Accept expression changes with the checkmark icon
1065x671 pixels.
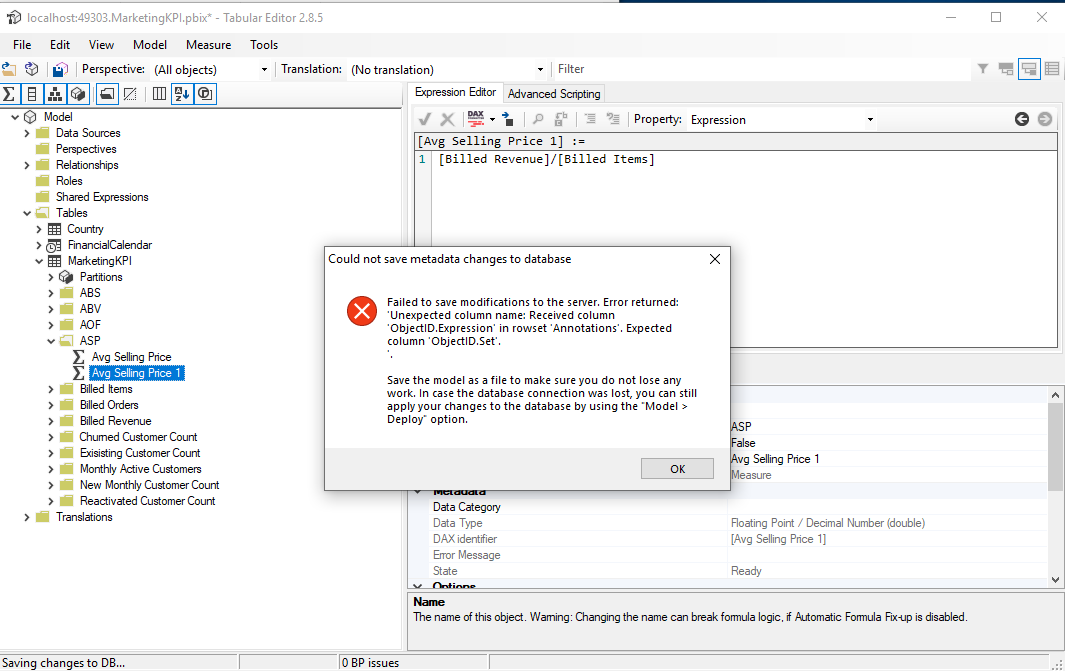point(424,118)
